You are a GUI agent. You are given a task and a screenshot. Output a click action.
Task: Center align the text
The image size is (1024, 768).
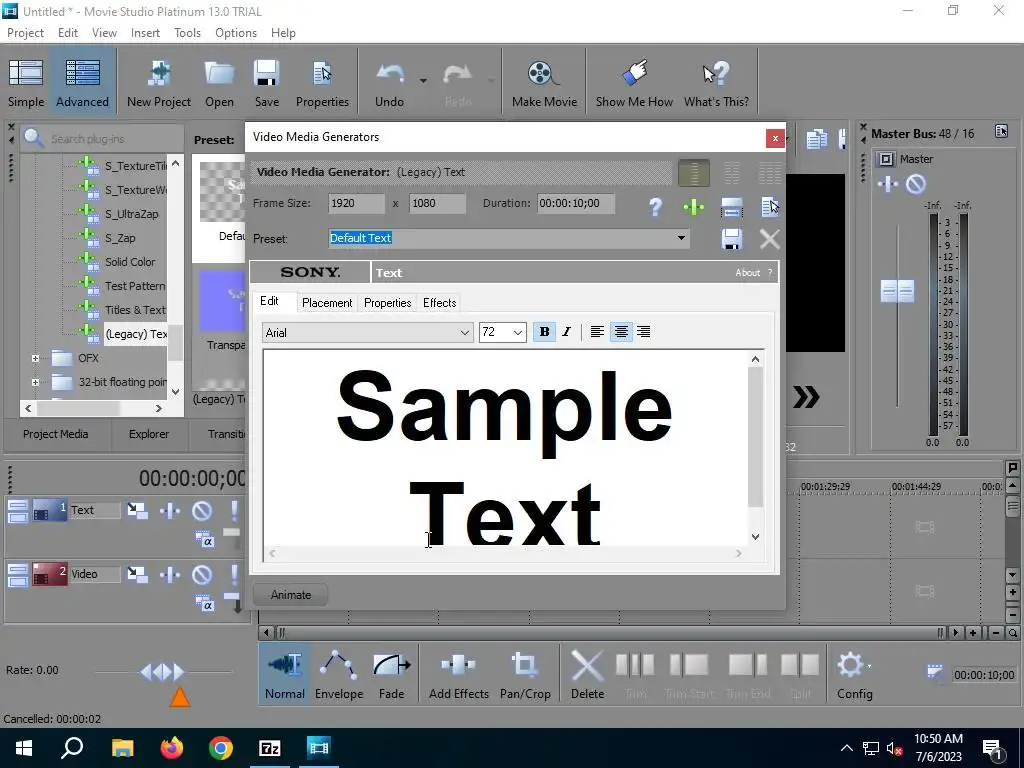pyautogui.click(x=621, y=332)
